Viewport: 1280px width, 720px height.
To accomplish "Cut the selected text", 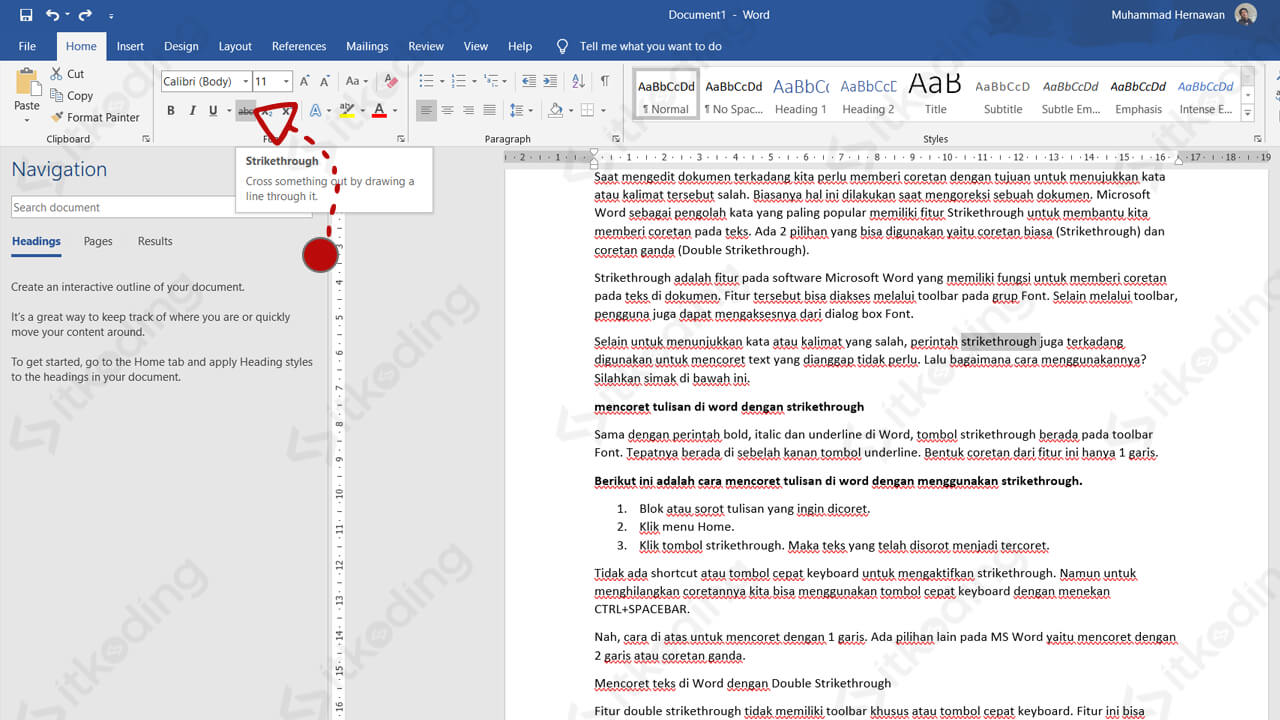I will [66, 74].
